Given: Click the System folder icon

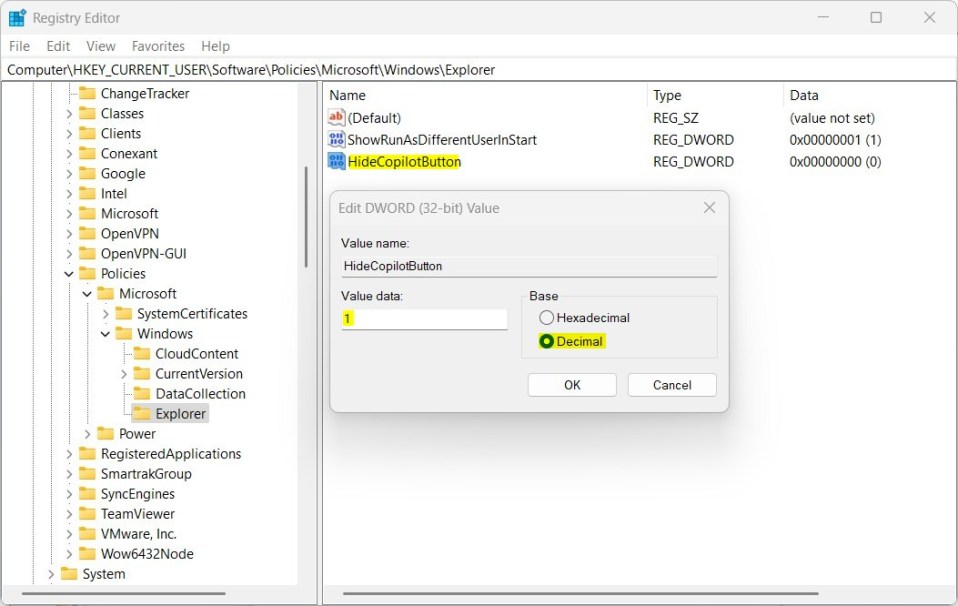Looking at the screenshot, I should [x=69, y=574].
